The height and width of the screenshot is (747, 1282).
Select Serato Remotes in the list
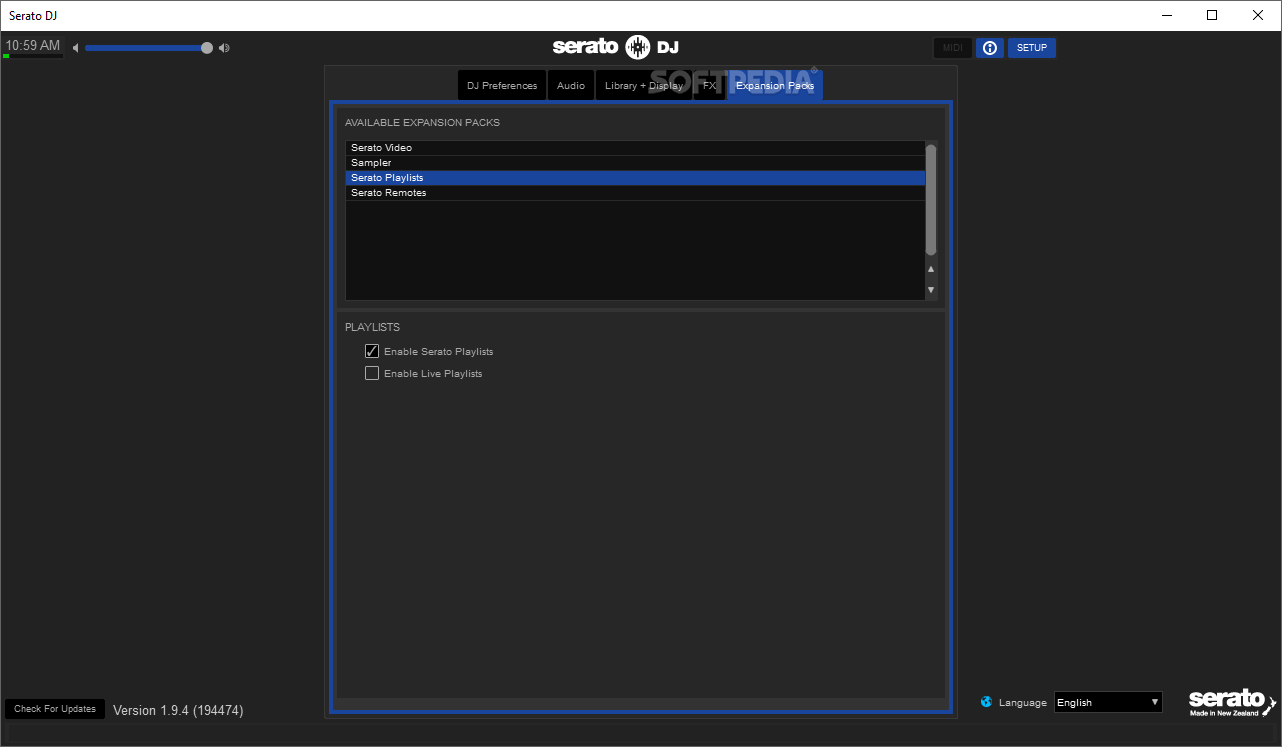point(635,193)
